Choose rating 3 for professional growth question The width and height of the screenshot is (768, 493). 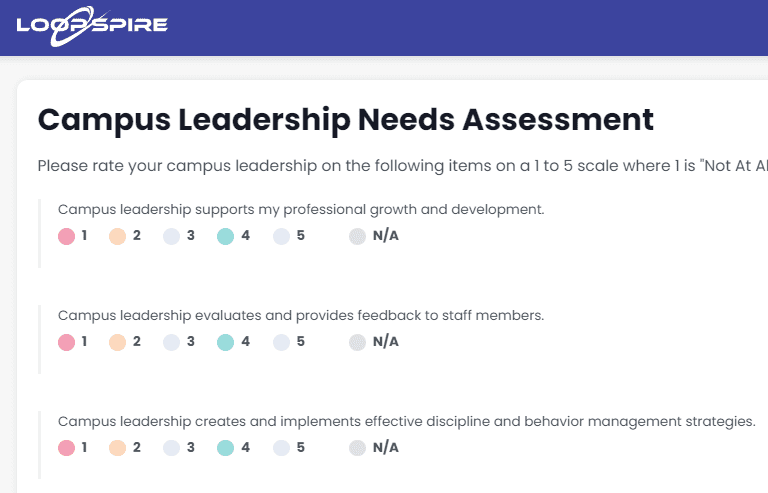tap(171, 236)
